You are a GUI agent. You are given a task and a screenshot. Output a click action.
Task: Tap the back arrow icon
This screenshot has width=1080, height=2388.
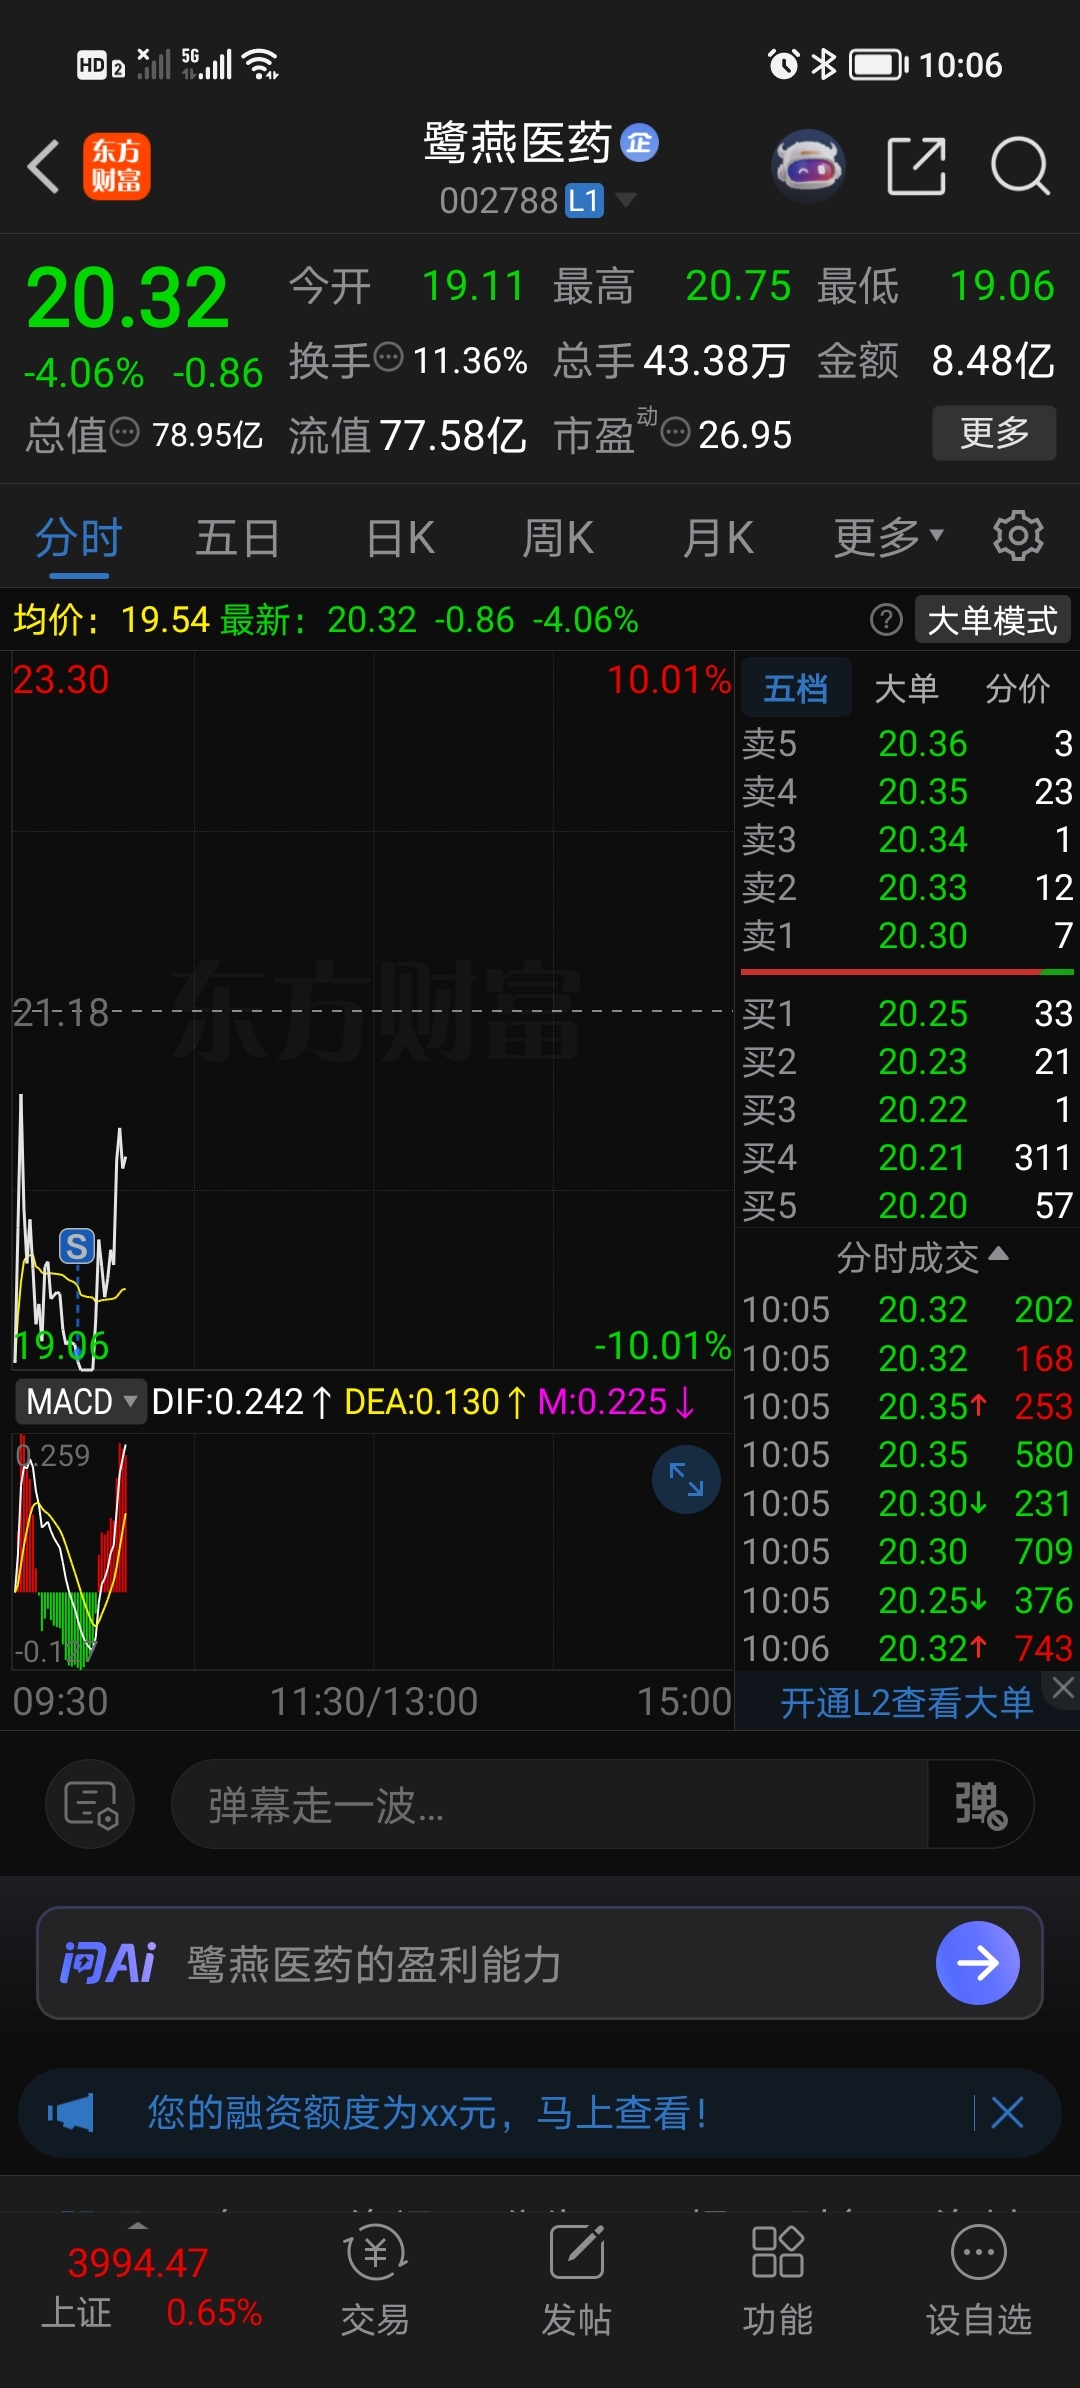coord(43,166)
